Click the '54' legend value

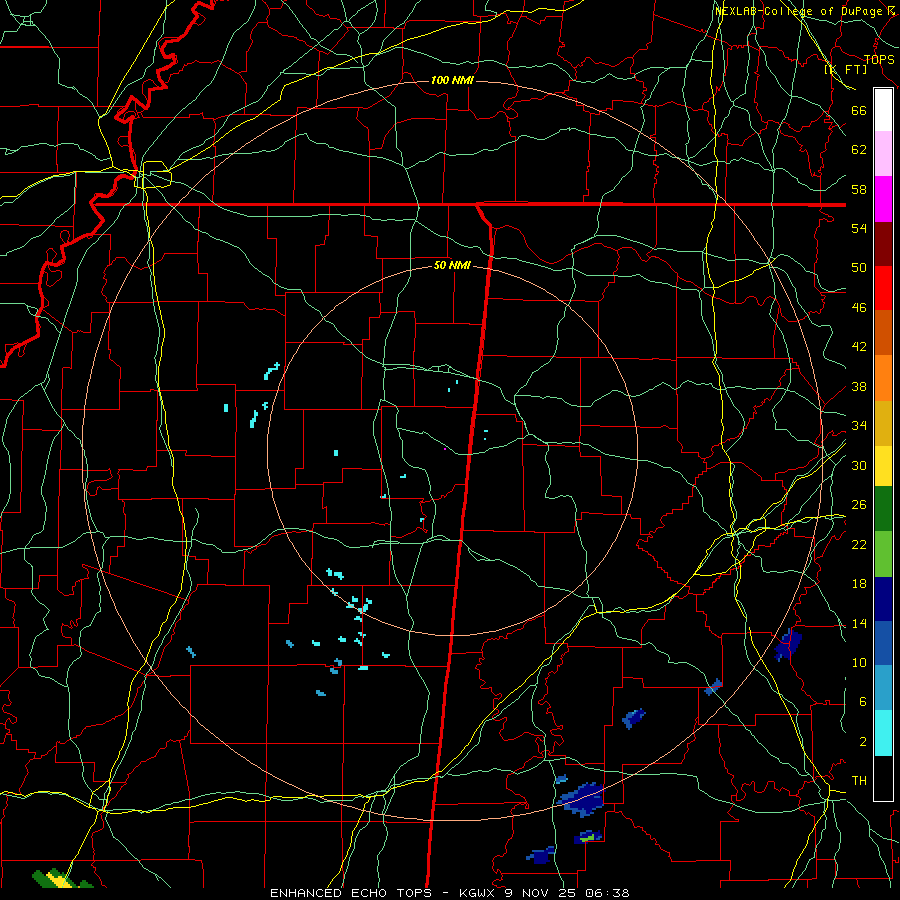click(x=859, y=228)
